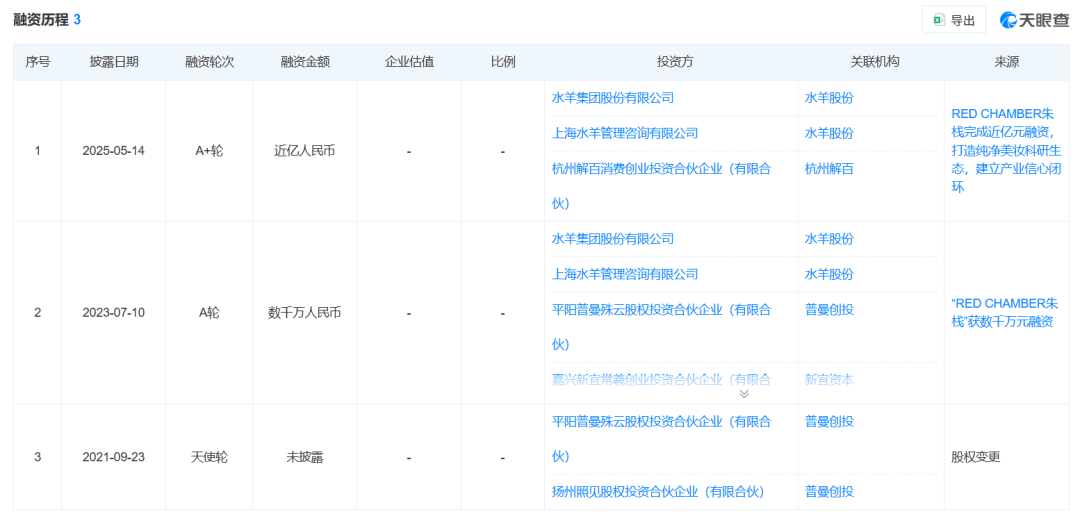Open source article RED CHAMBER朱栈完成近亿元融资
The height and width of the screenshot is (521, 1080).
1006,150
